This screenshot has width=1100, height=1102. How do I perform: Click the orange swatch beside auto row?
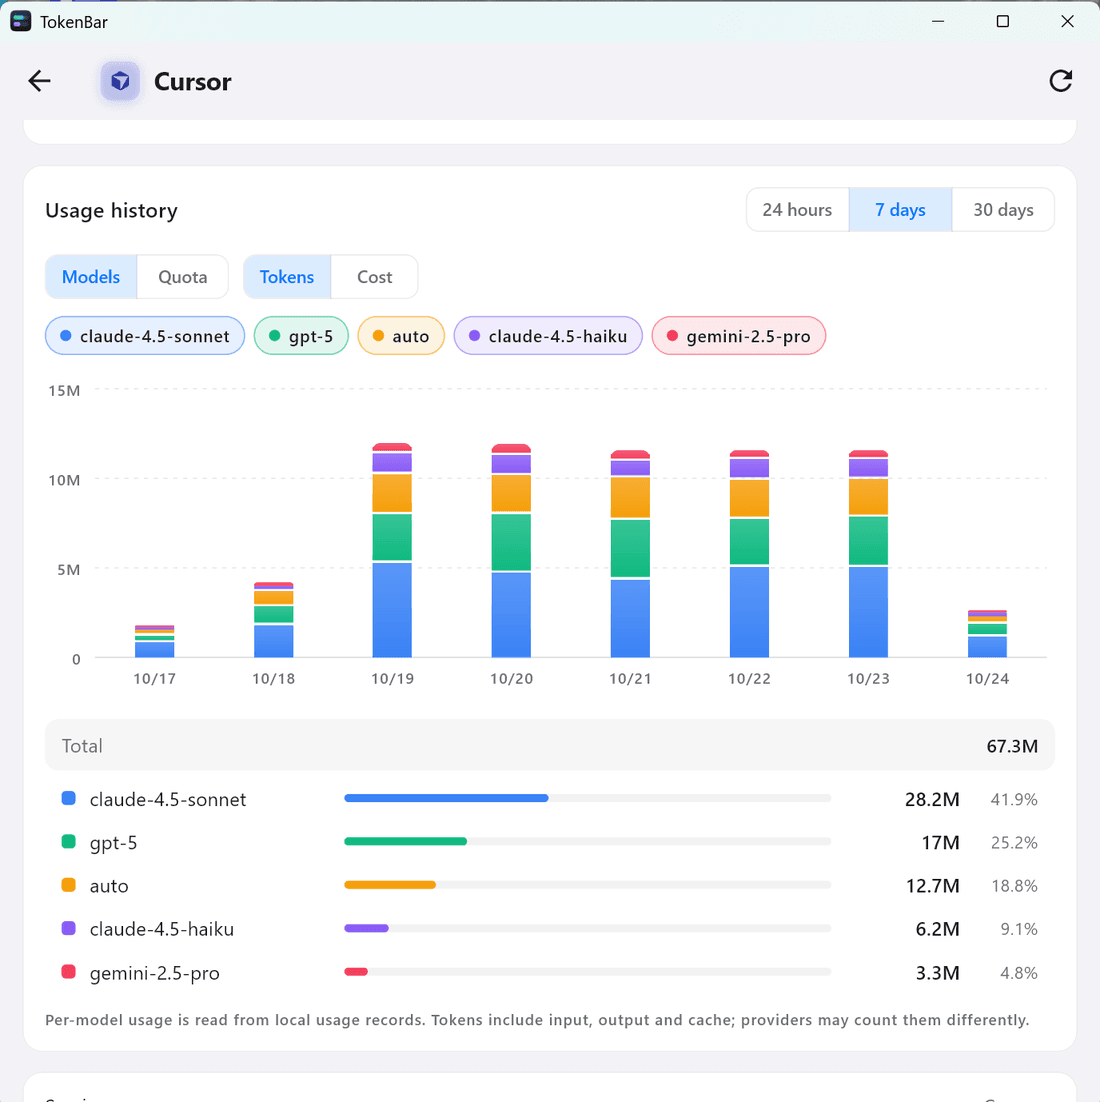pyautogui.click(x=69, y=885)
